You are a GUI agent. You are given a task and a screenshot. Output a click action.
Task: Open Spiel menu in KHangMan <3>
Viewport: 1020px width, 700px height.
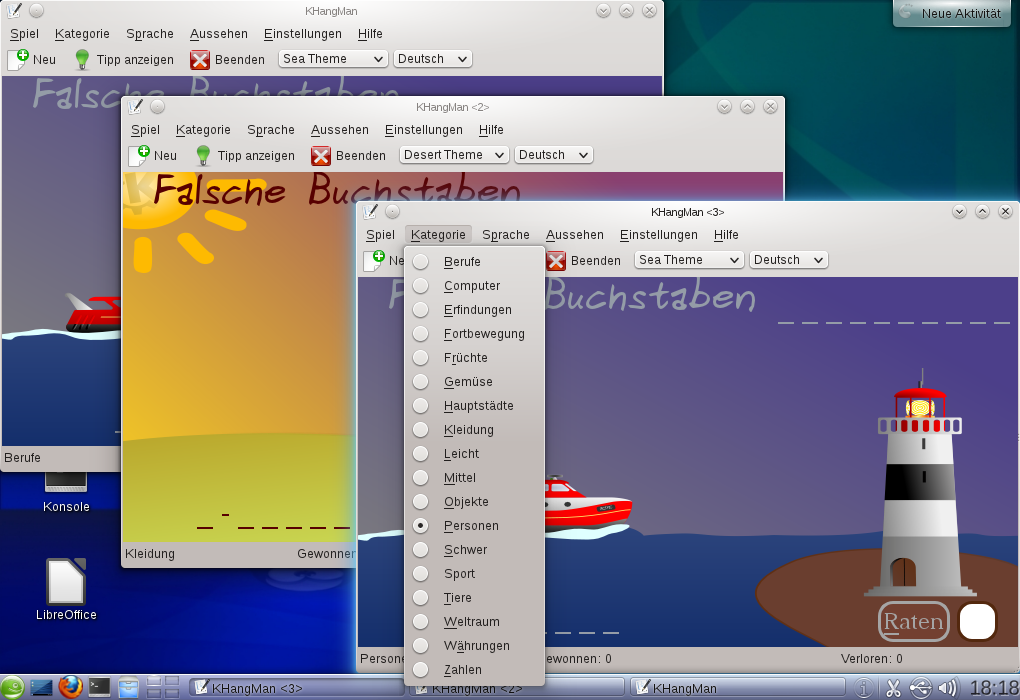pyautogui.click(x=380, y=235)
